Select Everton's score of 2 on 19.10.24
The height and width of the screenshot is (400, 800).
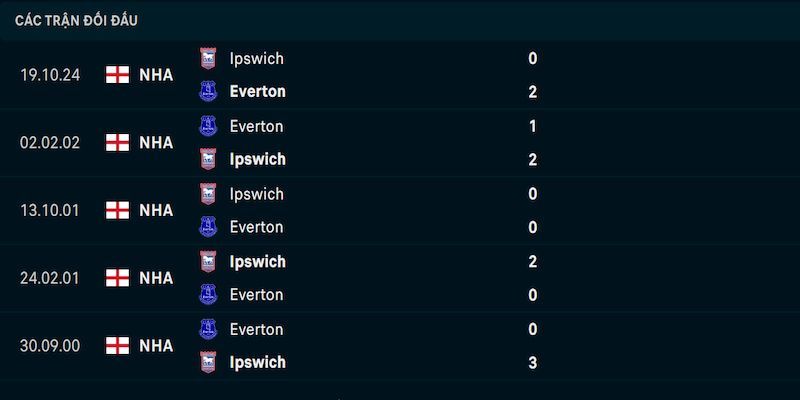click(533, 92)
